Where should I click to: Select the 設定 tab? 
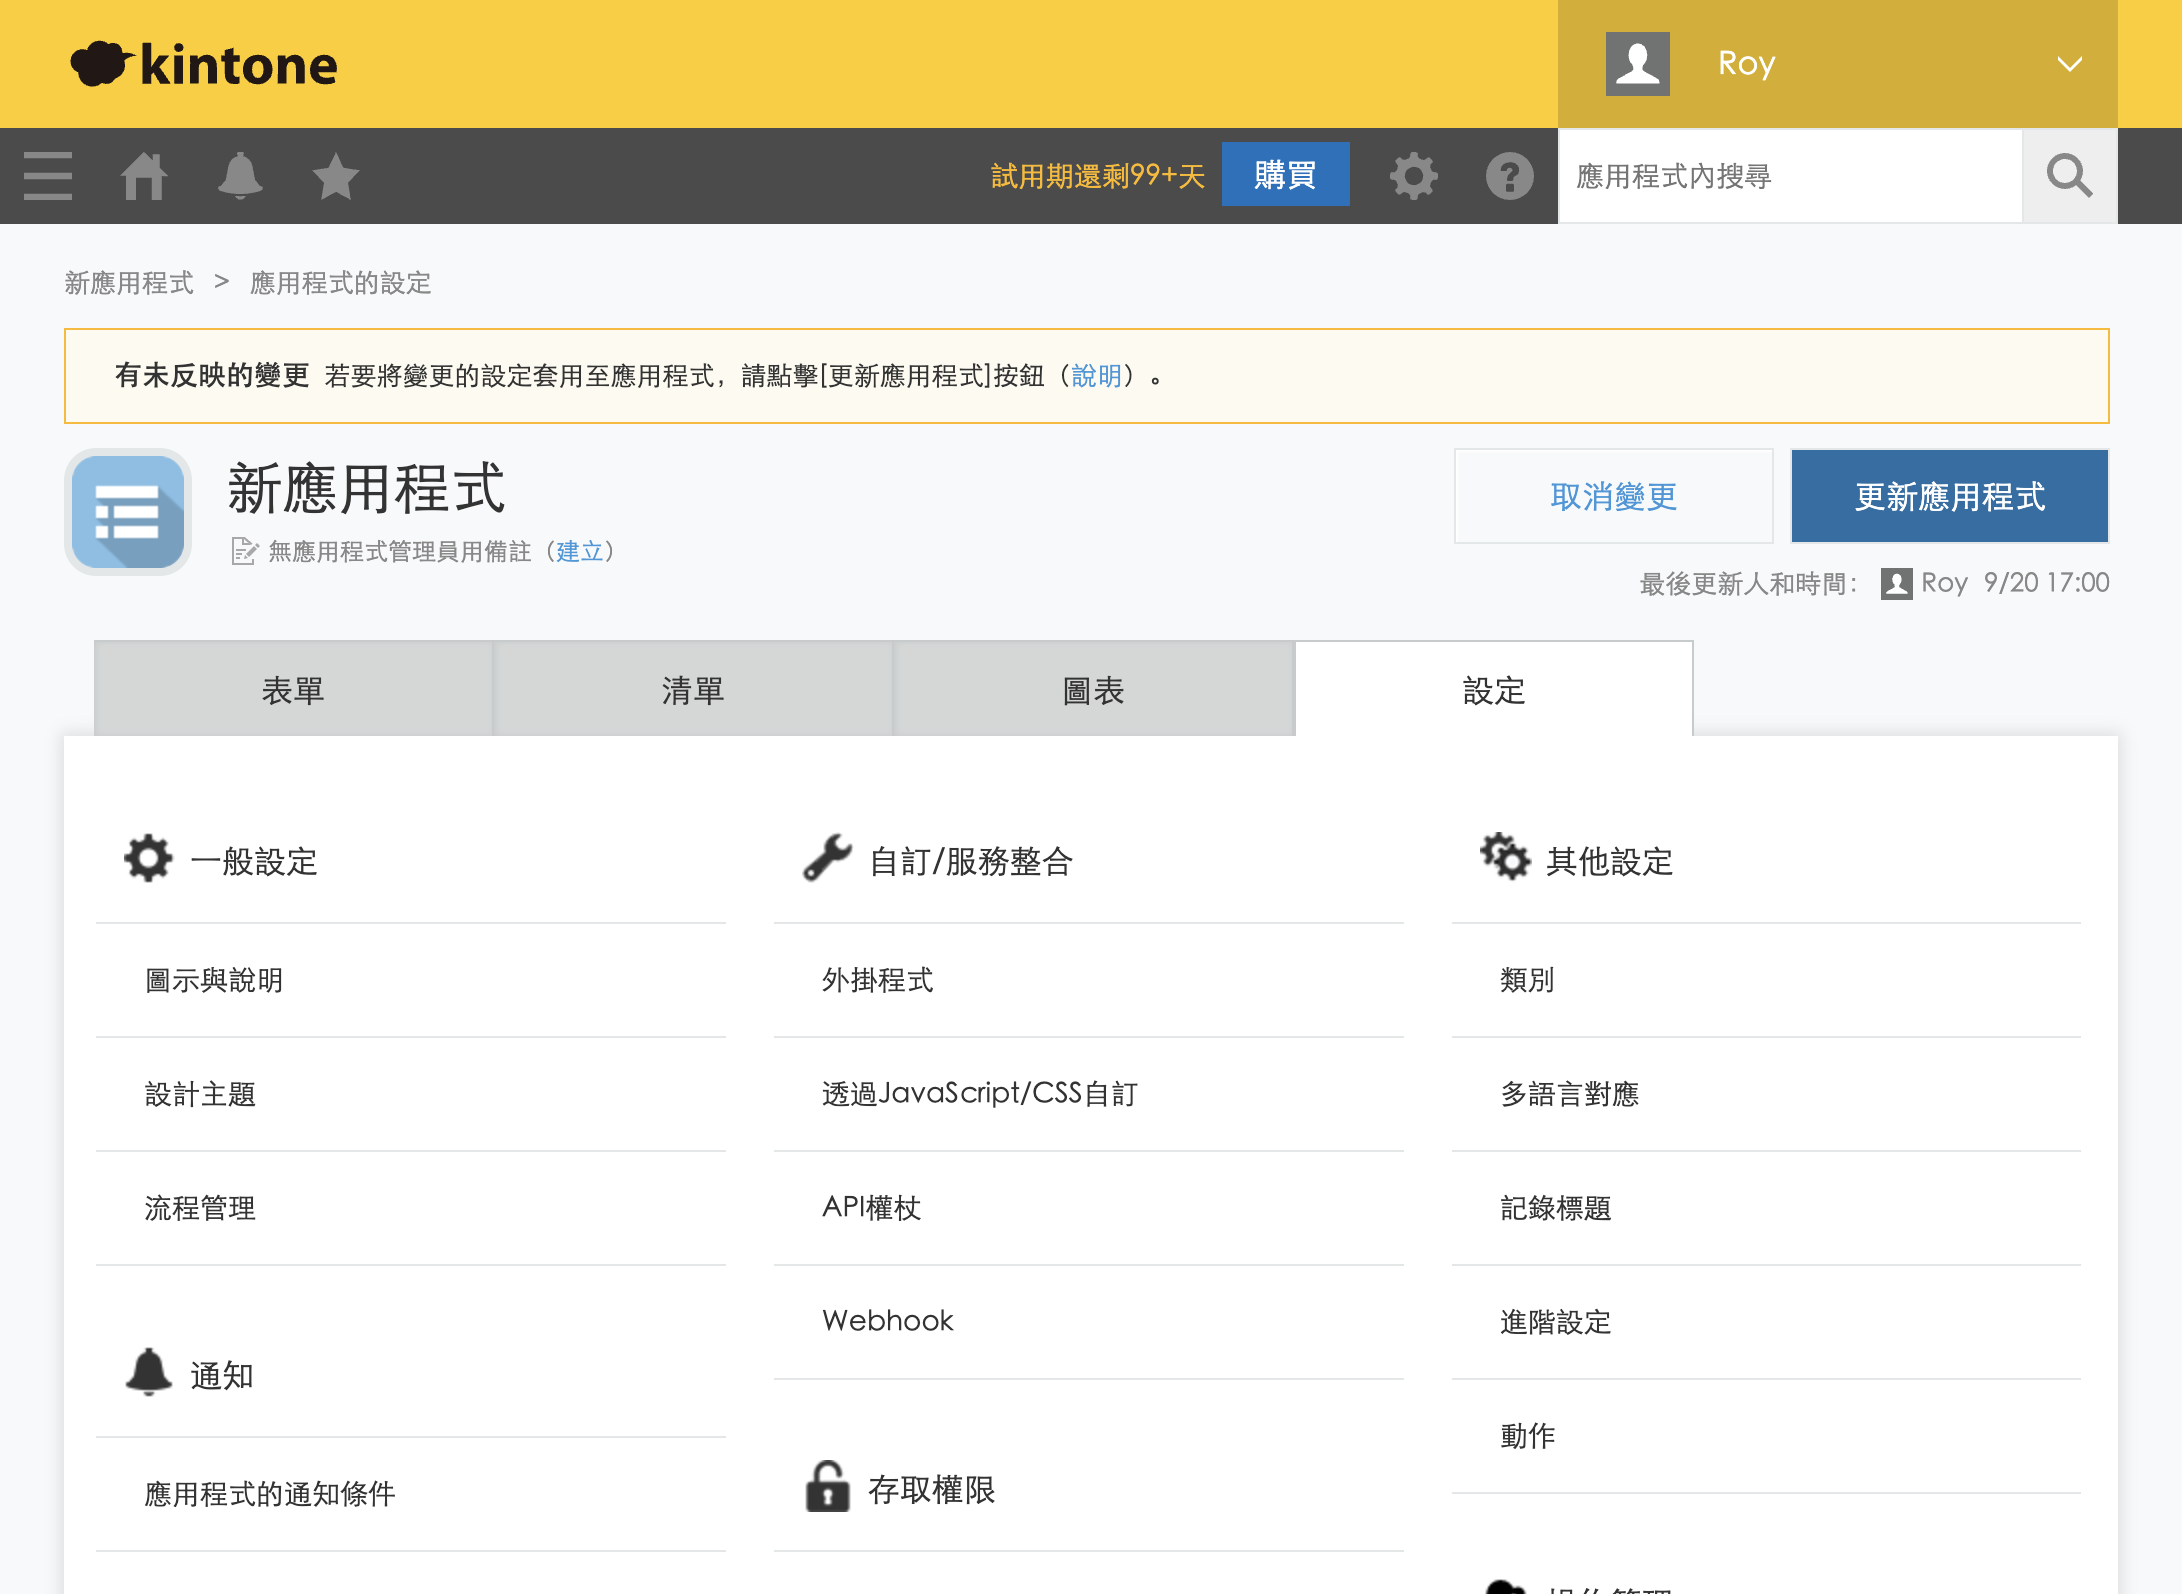tap(1494, 690)
